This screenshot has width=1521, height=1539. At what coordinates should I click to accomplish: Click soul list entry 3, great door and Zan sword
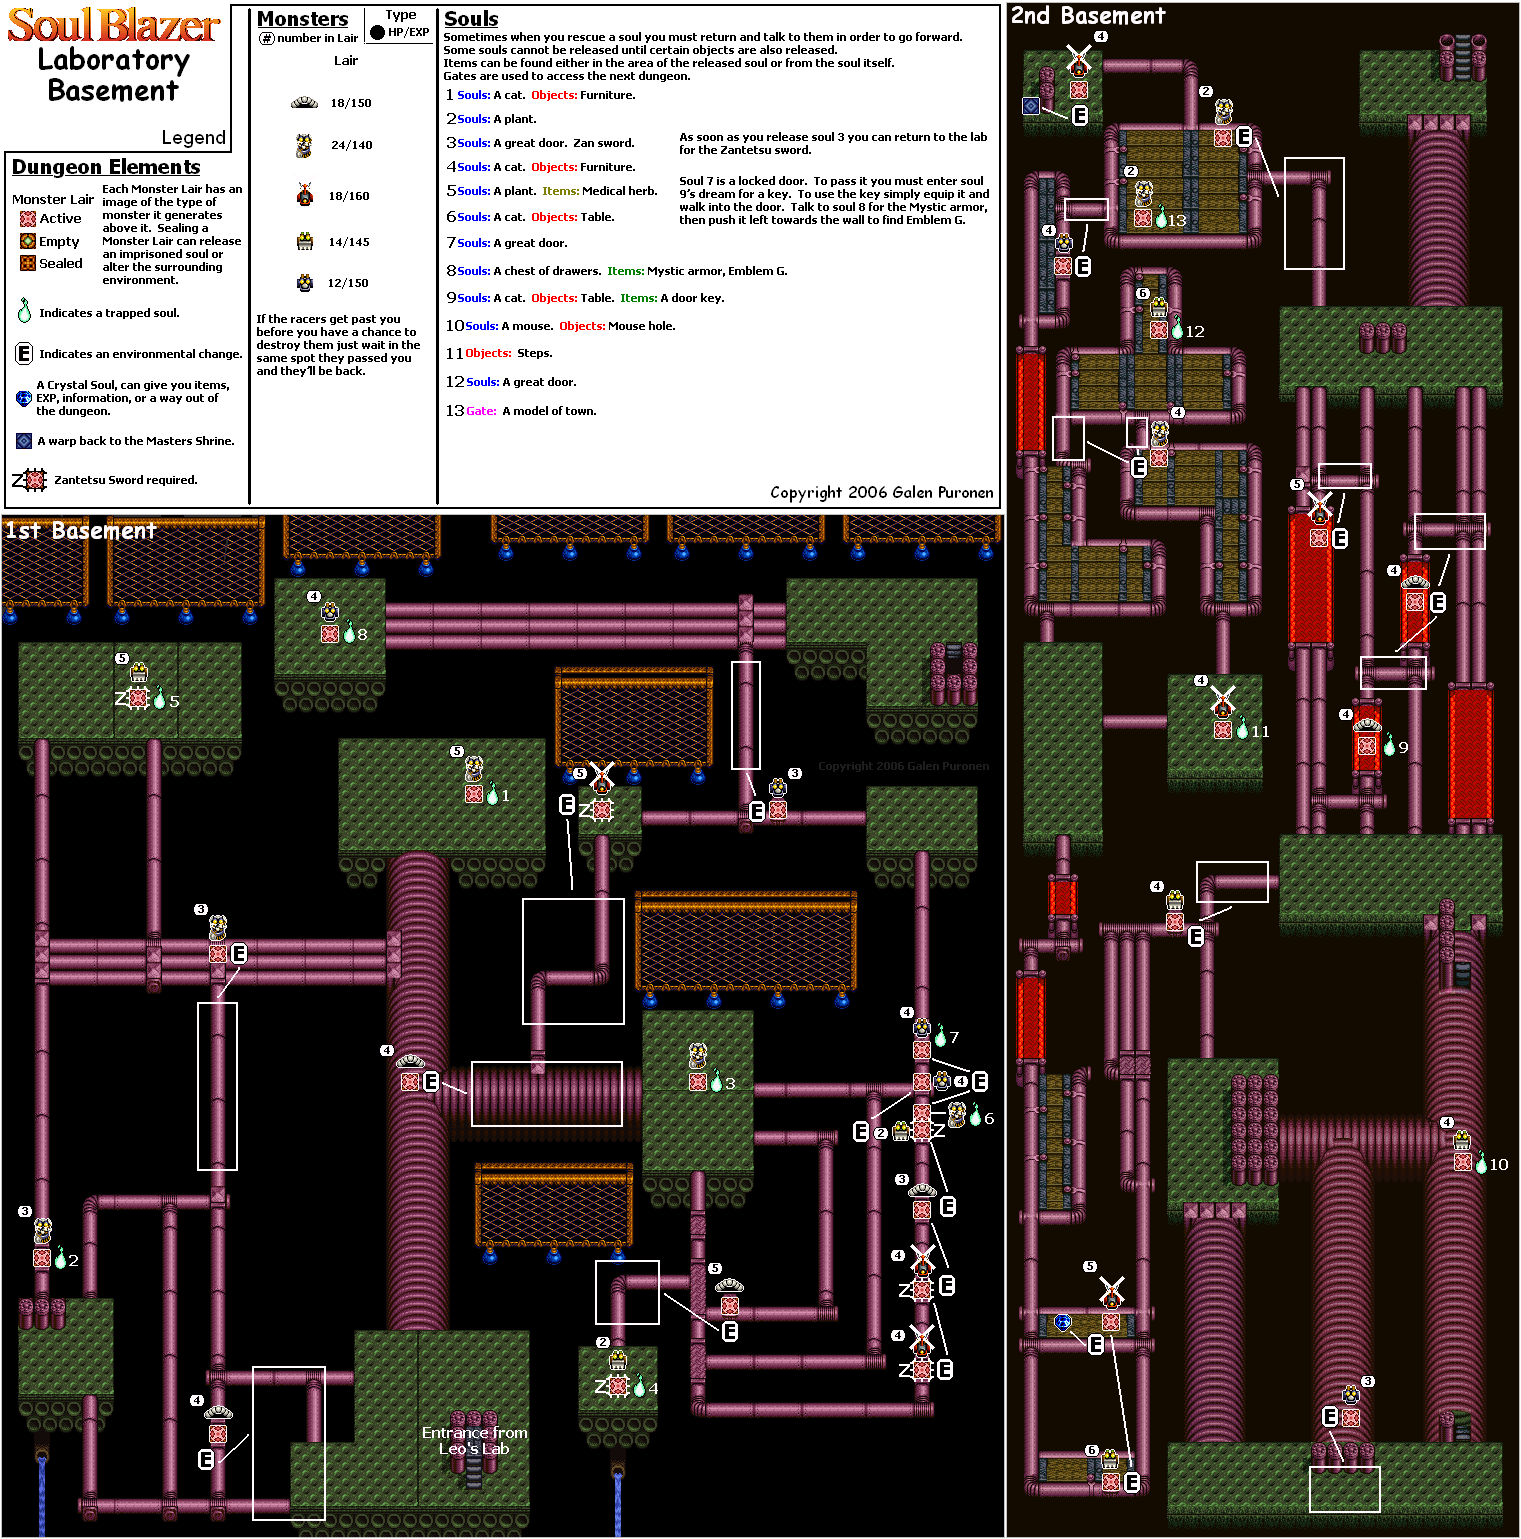[x=540, y=143]
